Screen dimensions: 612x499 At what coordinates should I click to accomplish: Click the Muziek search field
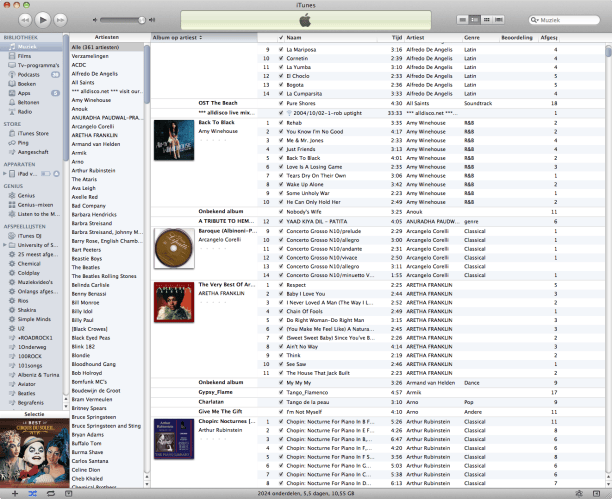pyautogui.click(x=564, y=20)
